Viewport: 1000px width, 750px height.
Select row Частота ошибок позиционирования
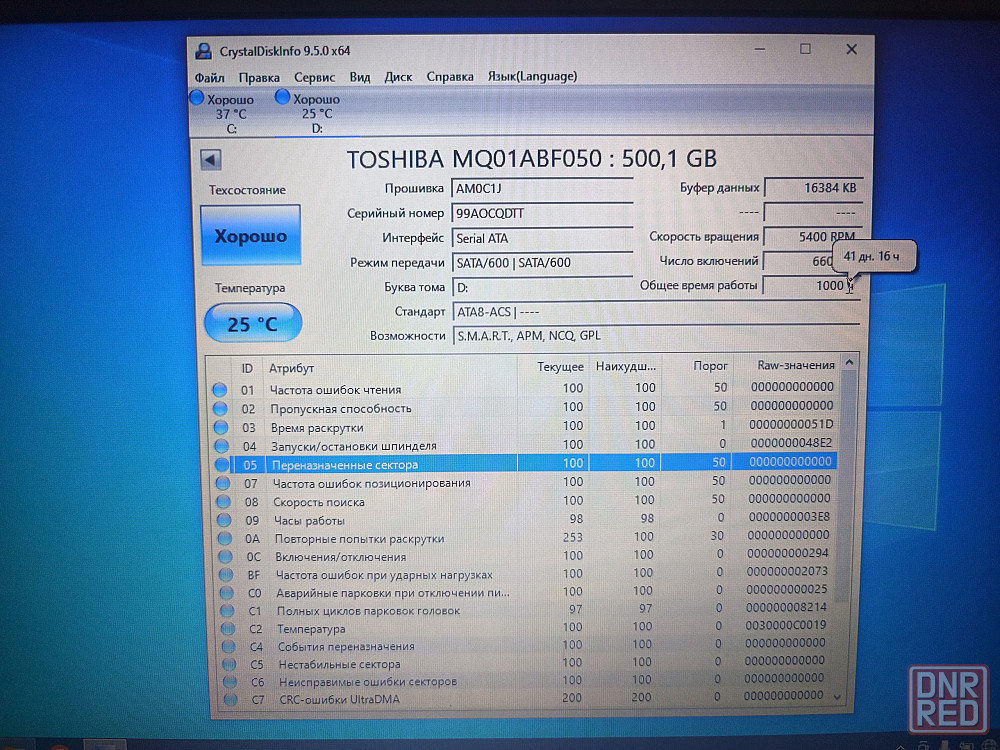pyautogui.click(x=525, y=482)
